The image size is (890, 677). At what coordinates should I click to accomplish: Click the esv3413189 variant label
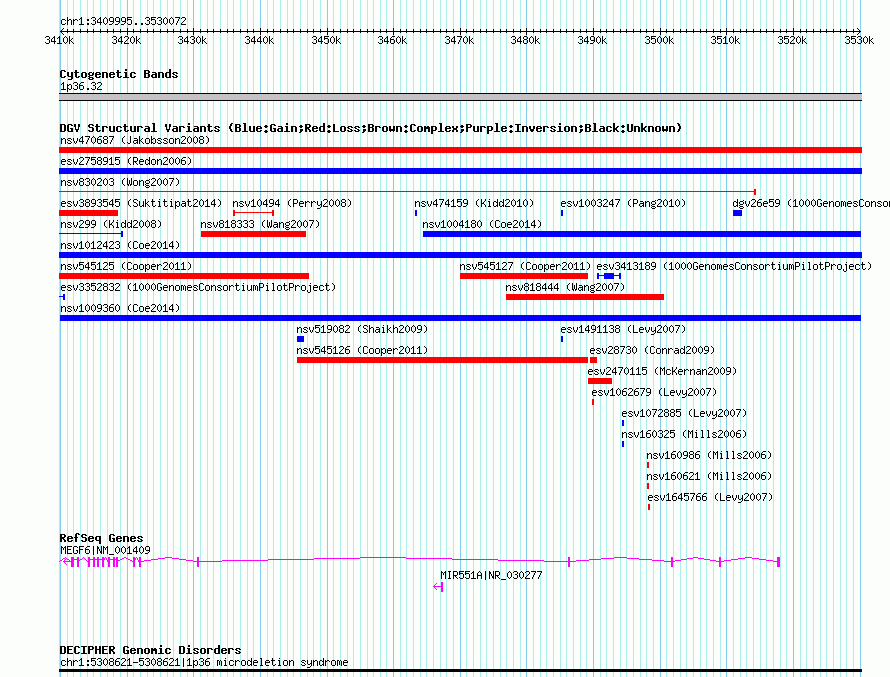734,266
